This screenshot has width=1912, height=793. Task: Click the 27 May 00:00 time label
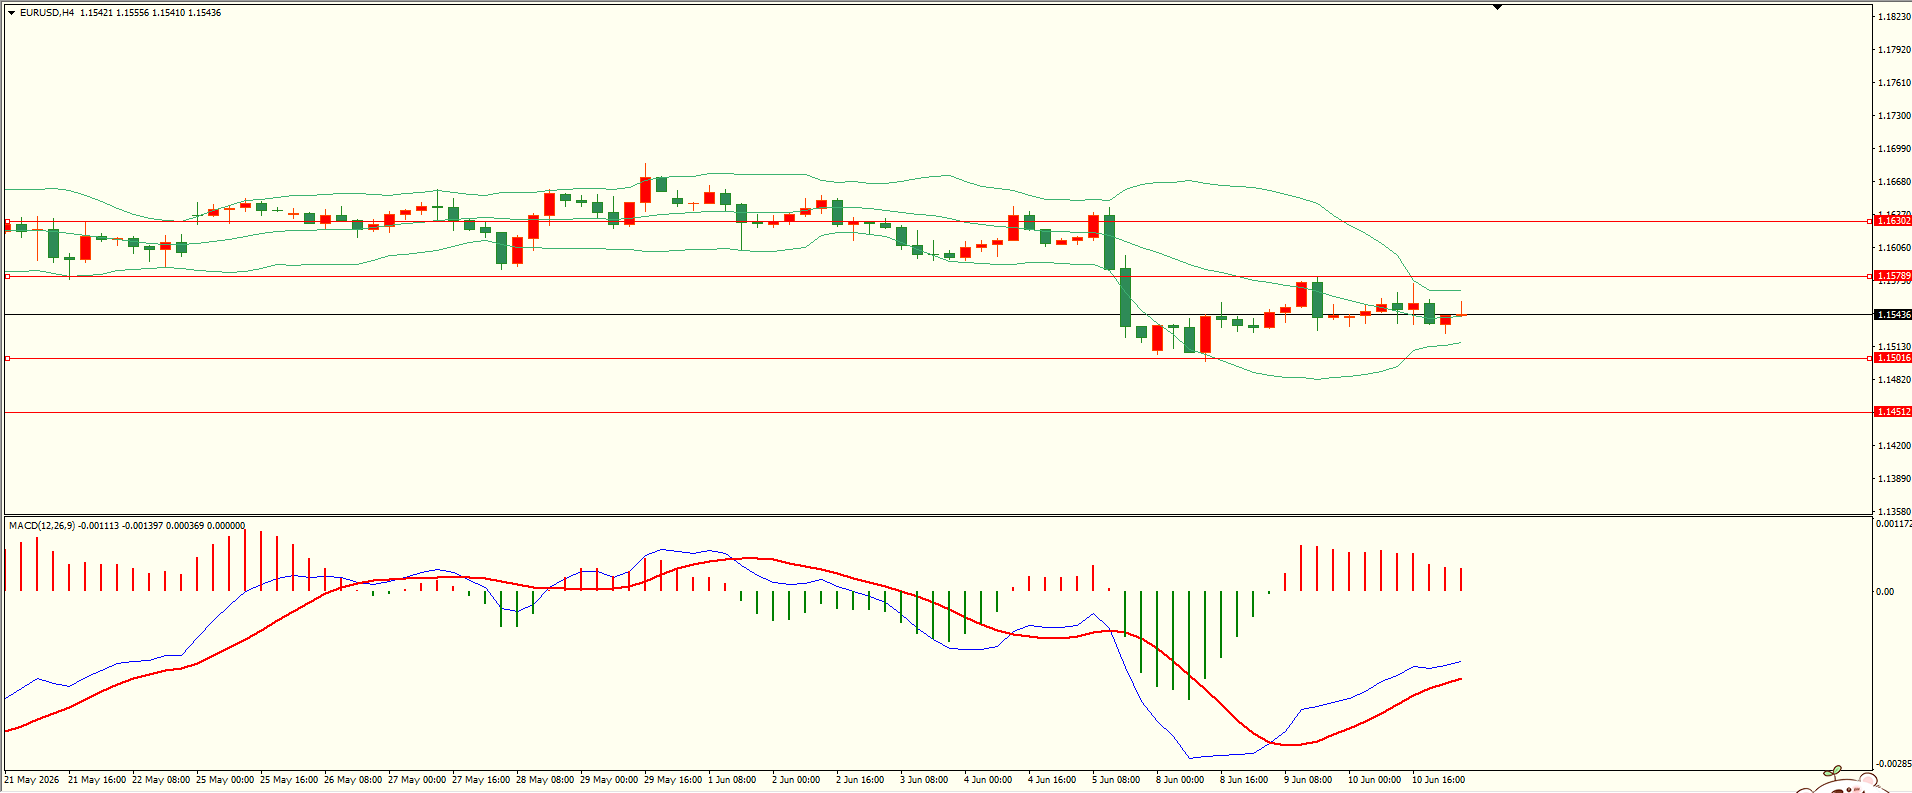[x=417, y=780]
